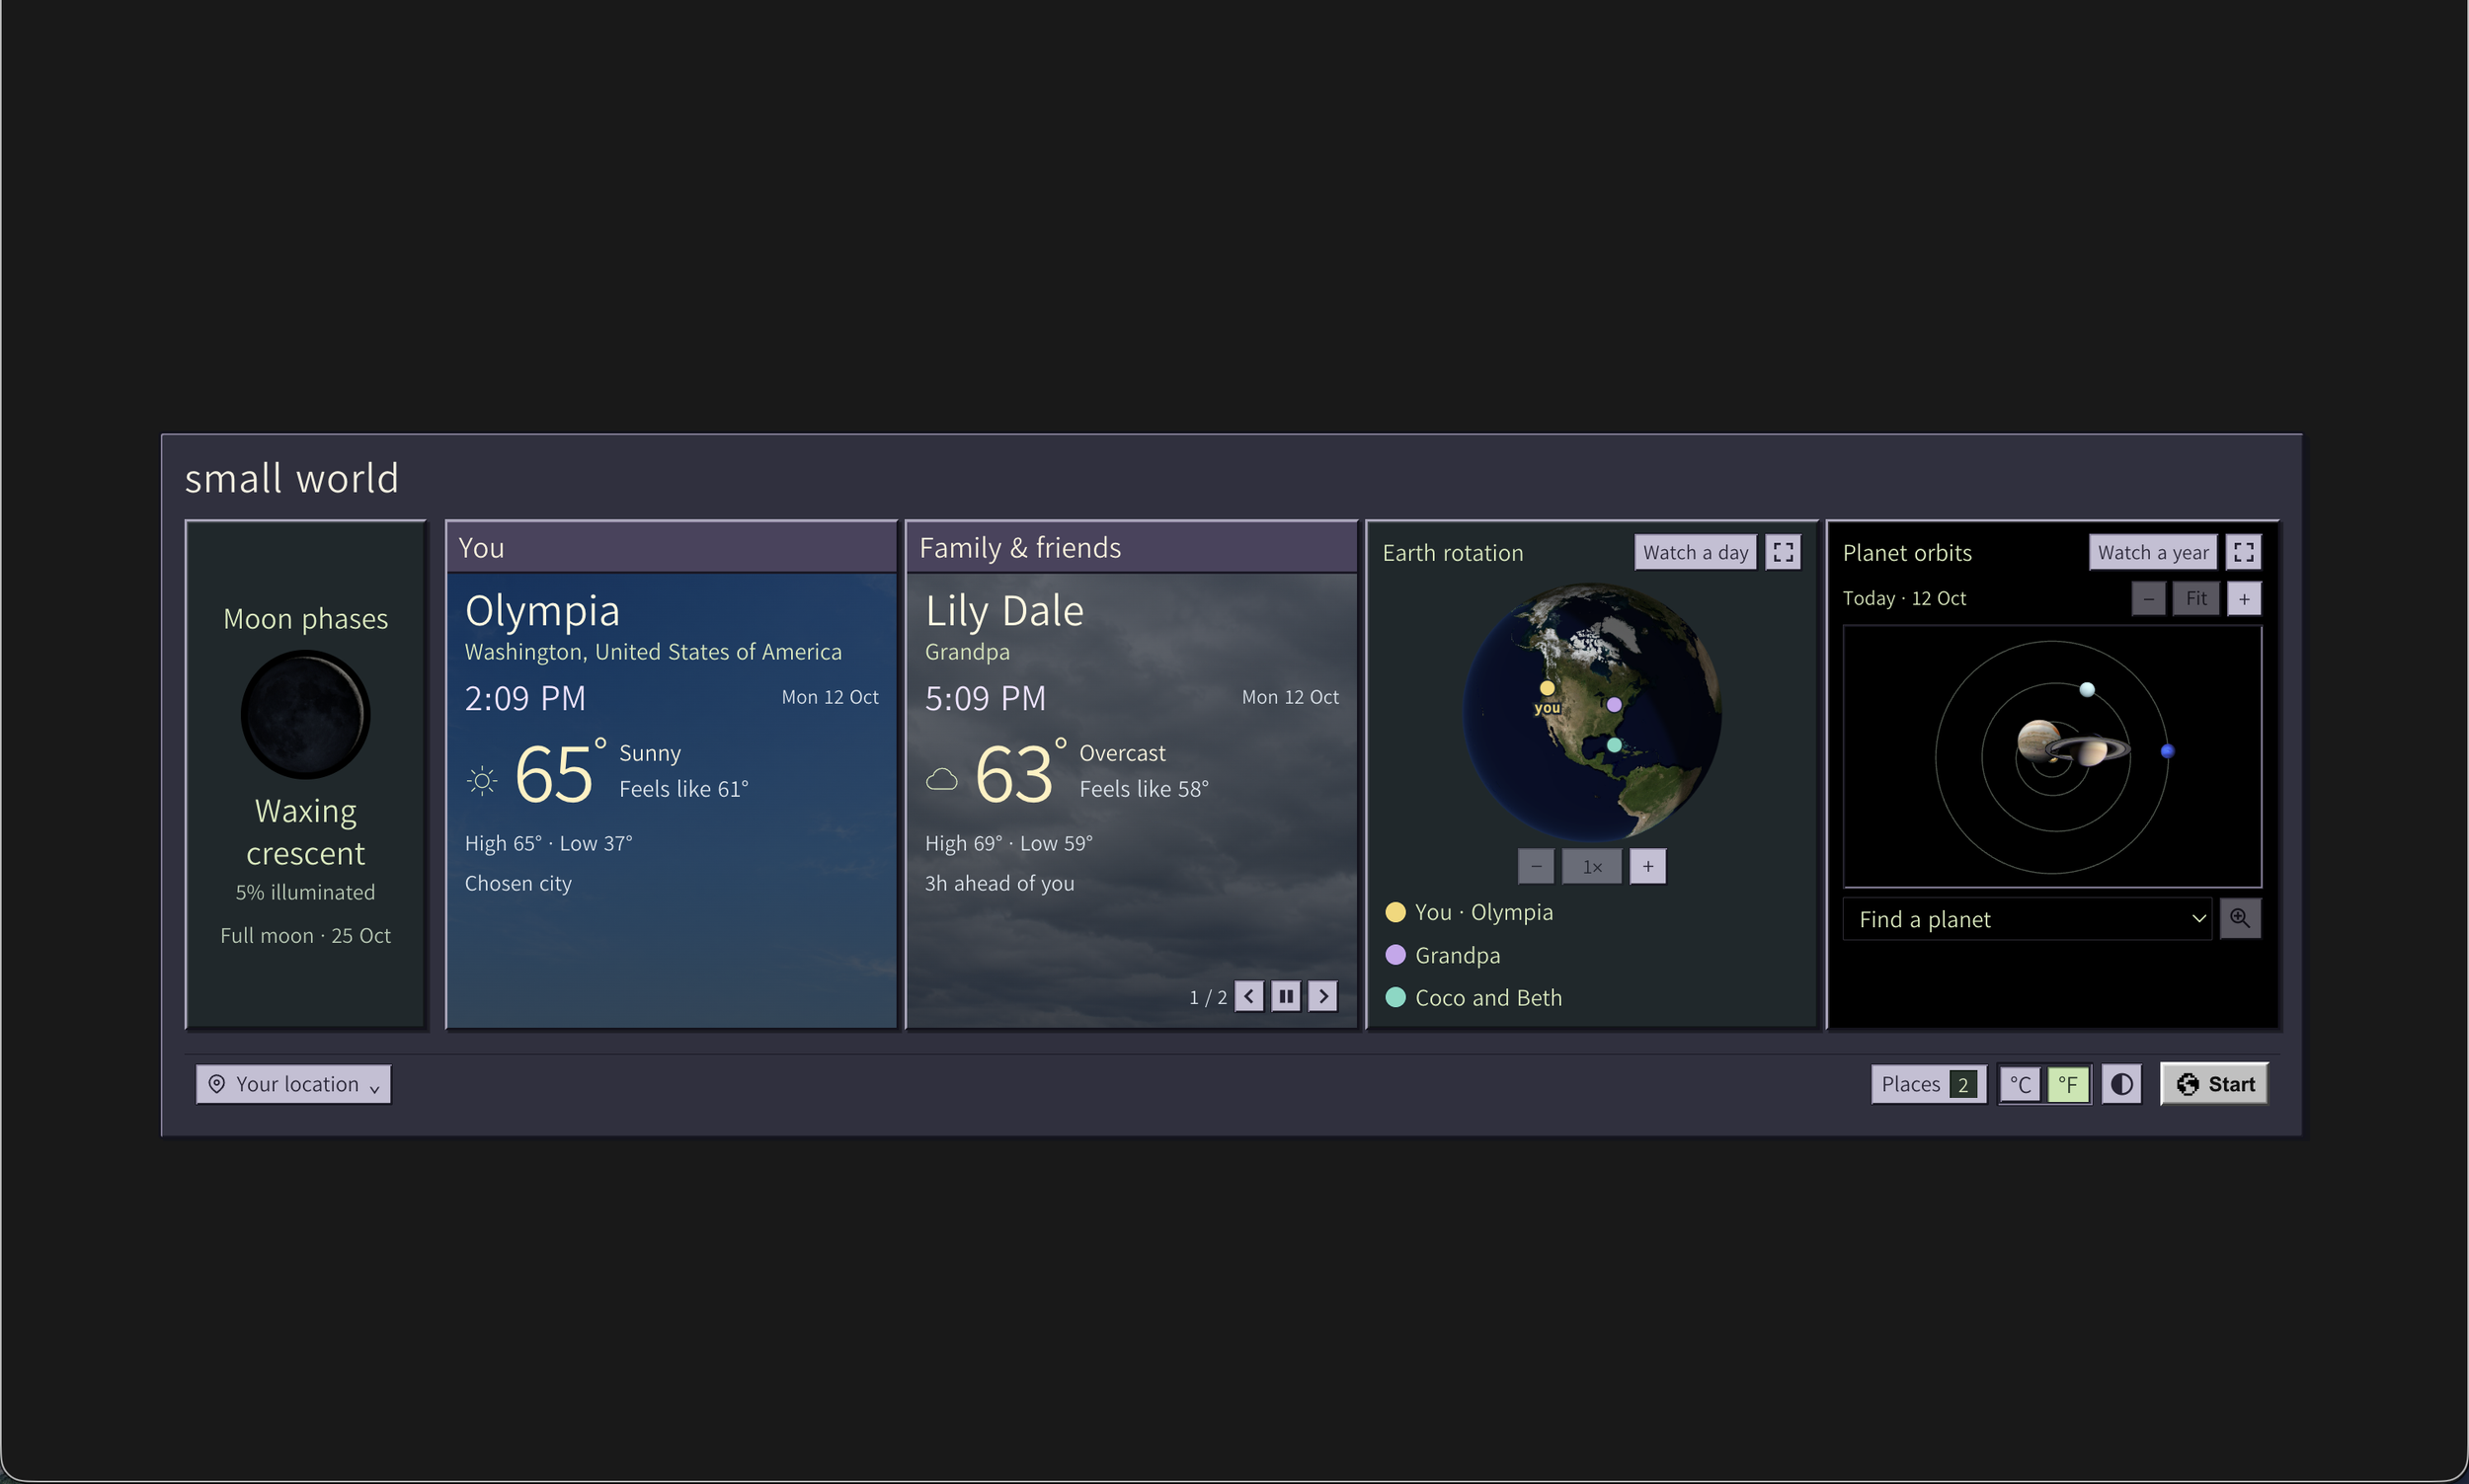The image size is (2469, 1484).
Task: Speed up Earth rotation with plus
Action: coord(1648,866)
